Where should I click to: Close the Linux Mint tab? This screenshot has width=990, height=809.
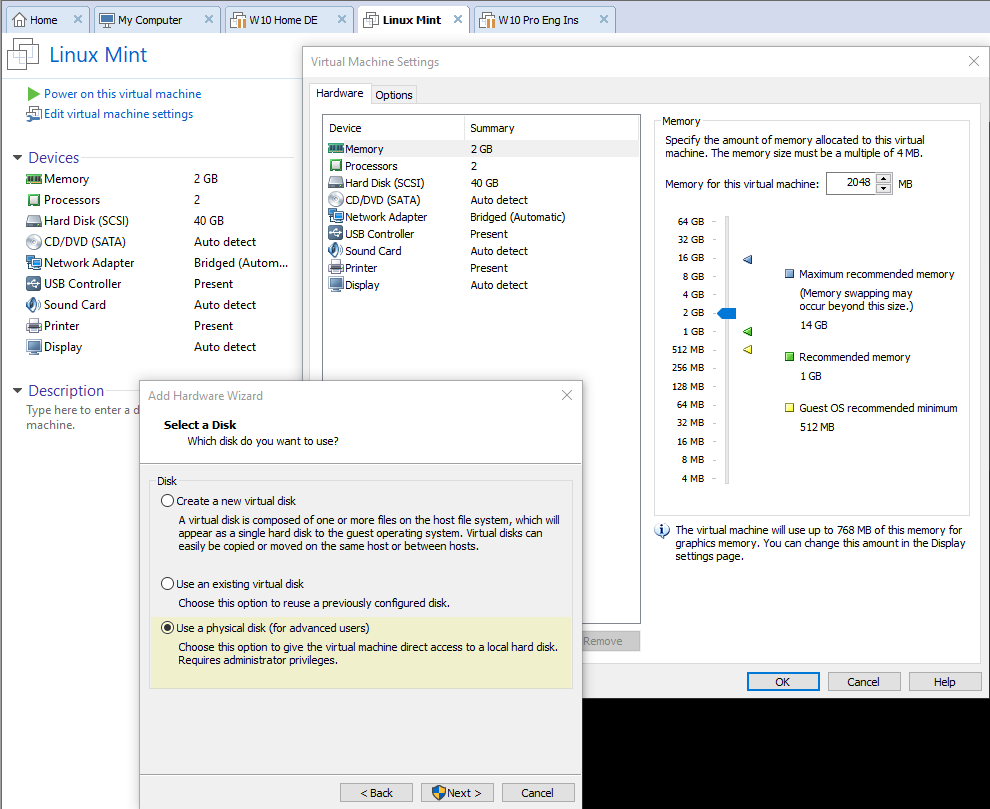pos(458,20)
